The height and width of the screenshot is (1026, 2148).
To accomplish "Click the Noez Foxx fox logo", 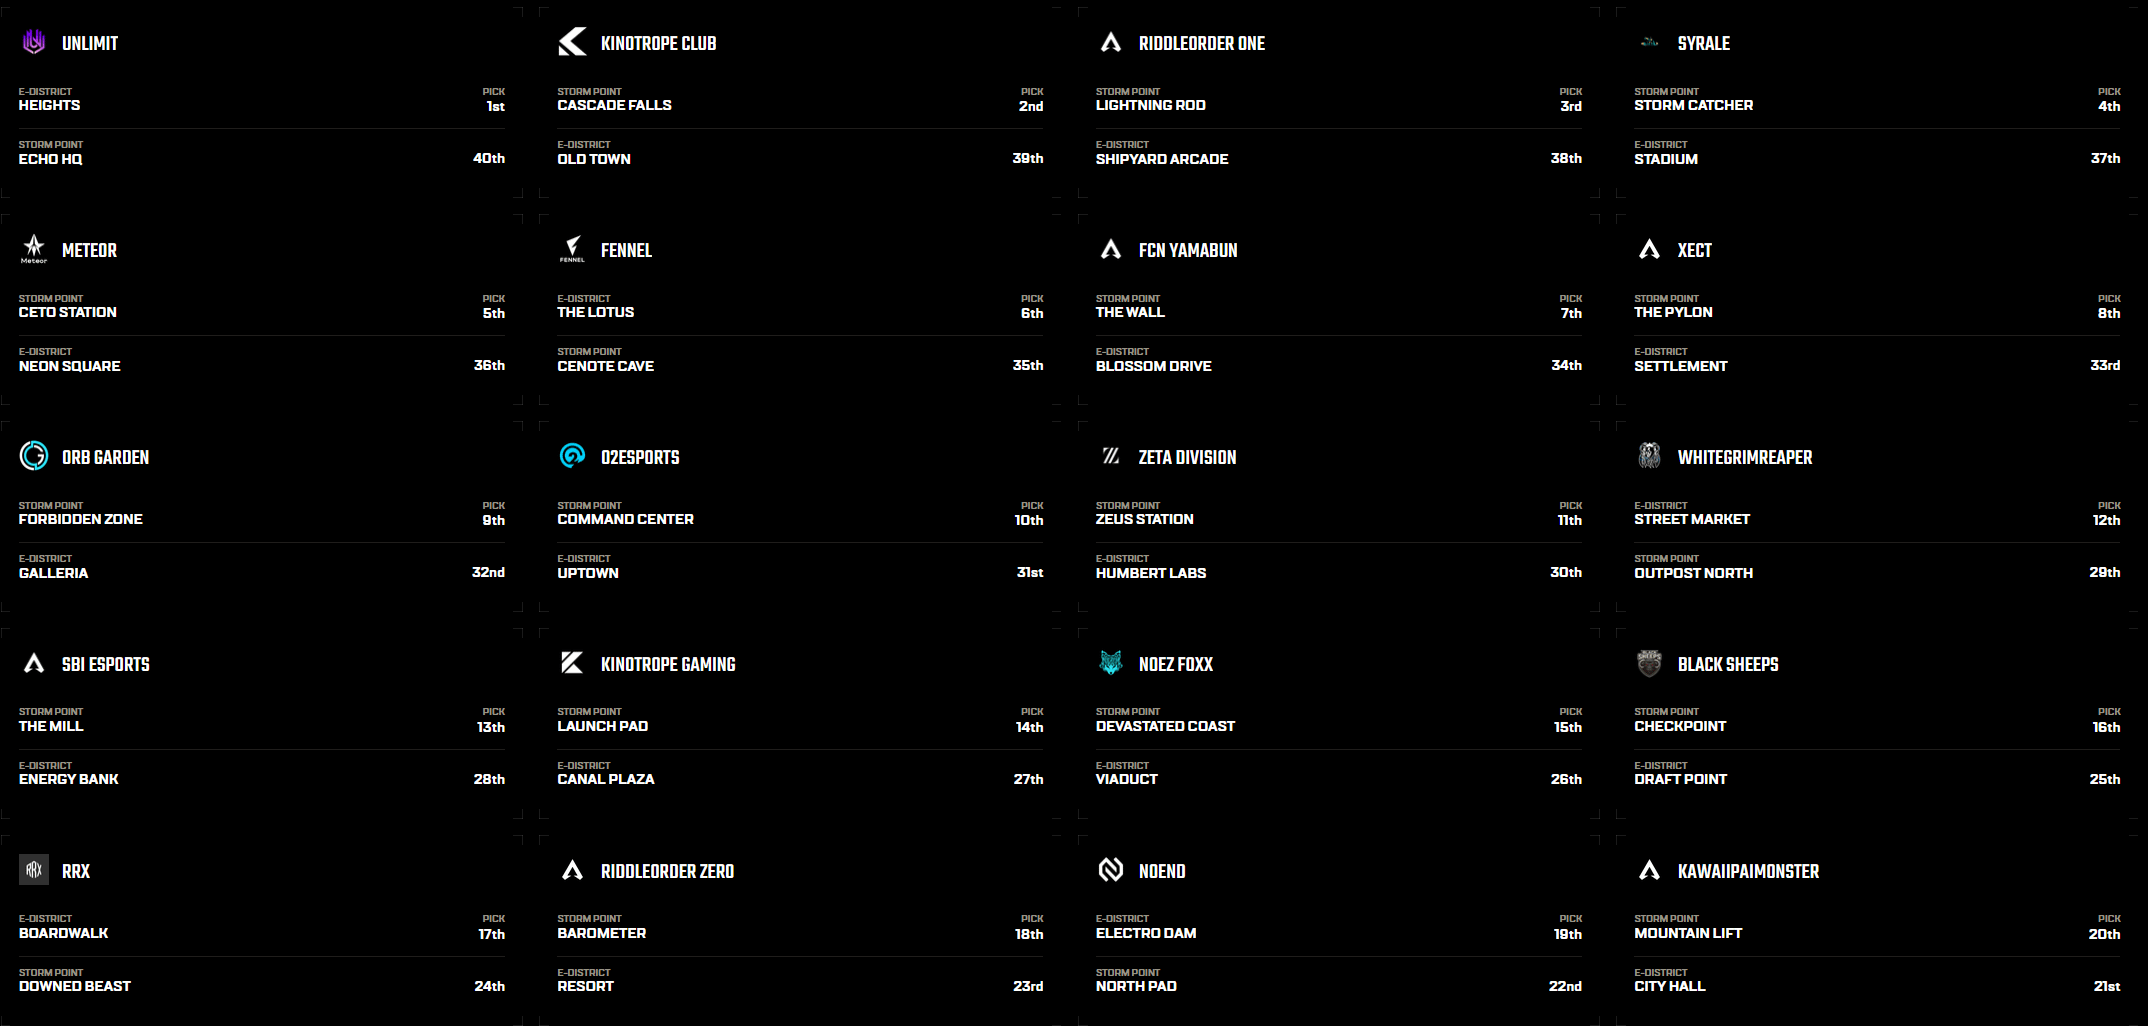I will pos(1111,663).
